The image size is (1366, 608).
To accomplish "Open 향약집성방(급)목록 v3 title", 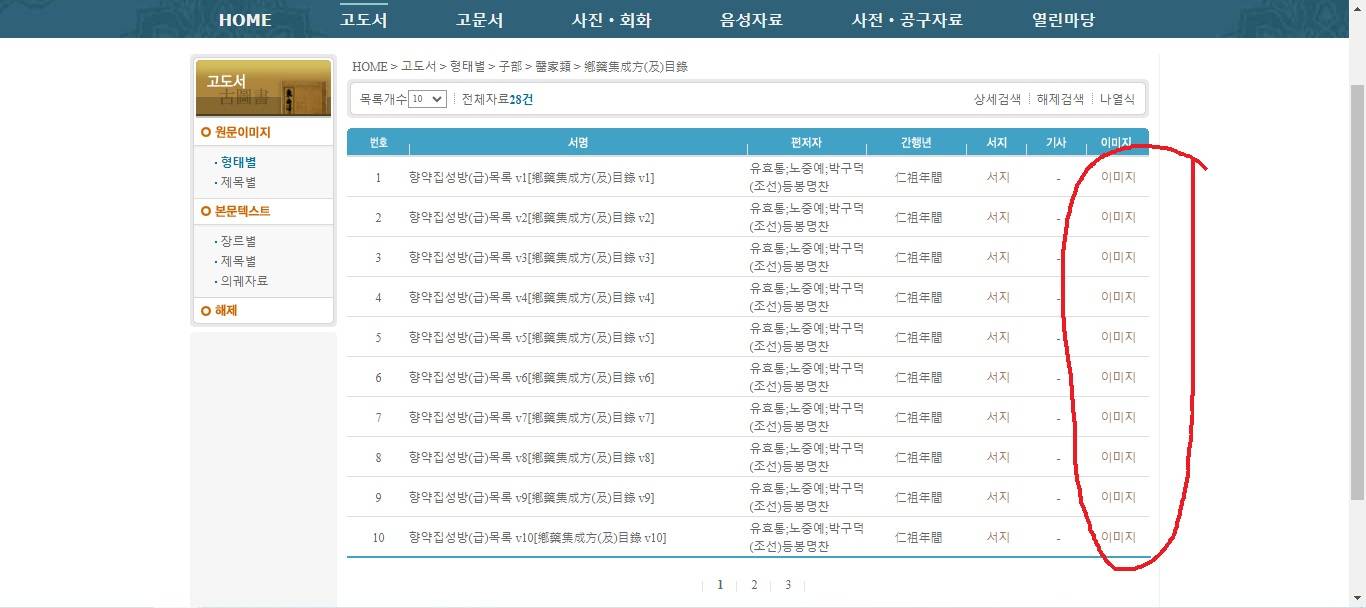I will [531, 257].
